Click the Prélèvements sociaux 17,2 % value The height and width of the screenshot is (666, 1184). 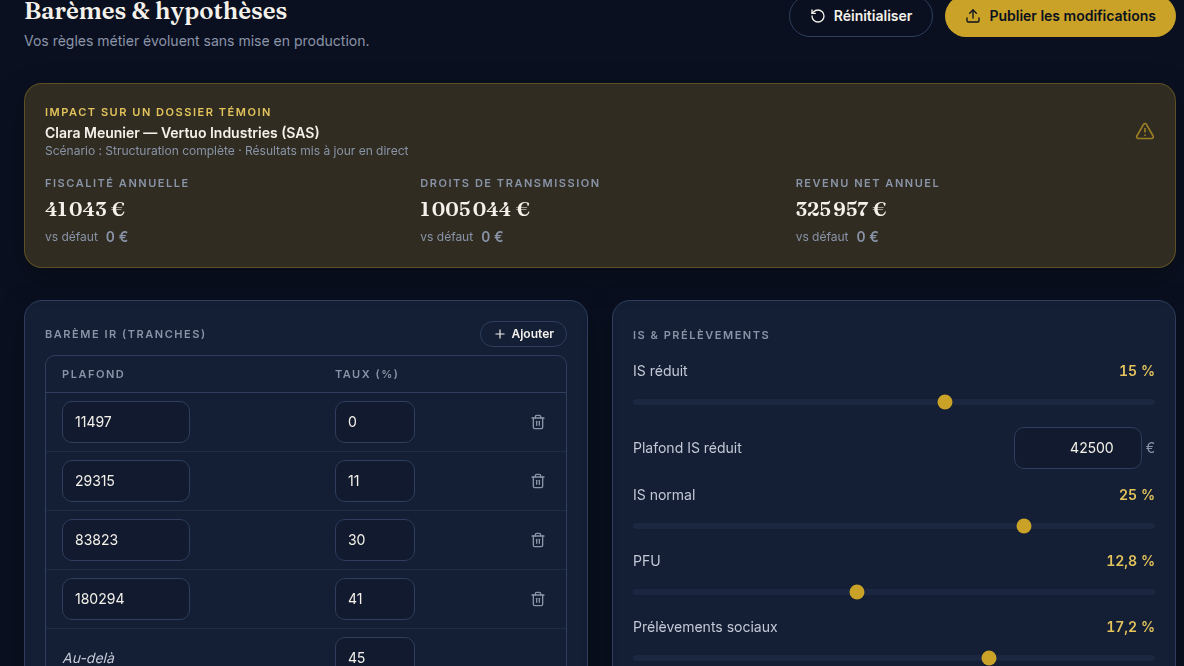(1130, 627)
